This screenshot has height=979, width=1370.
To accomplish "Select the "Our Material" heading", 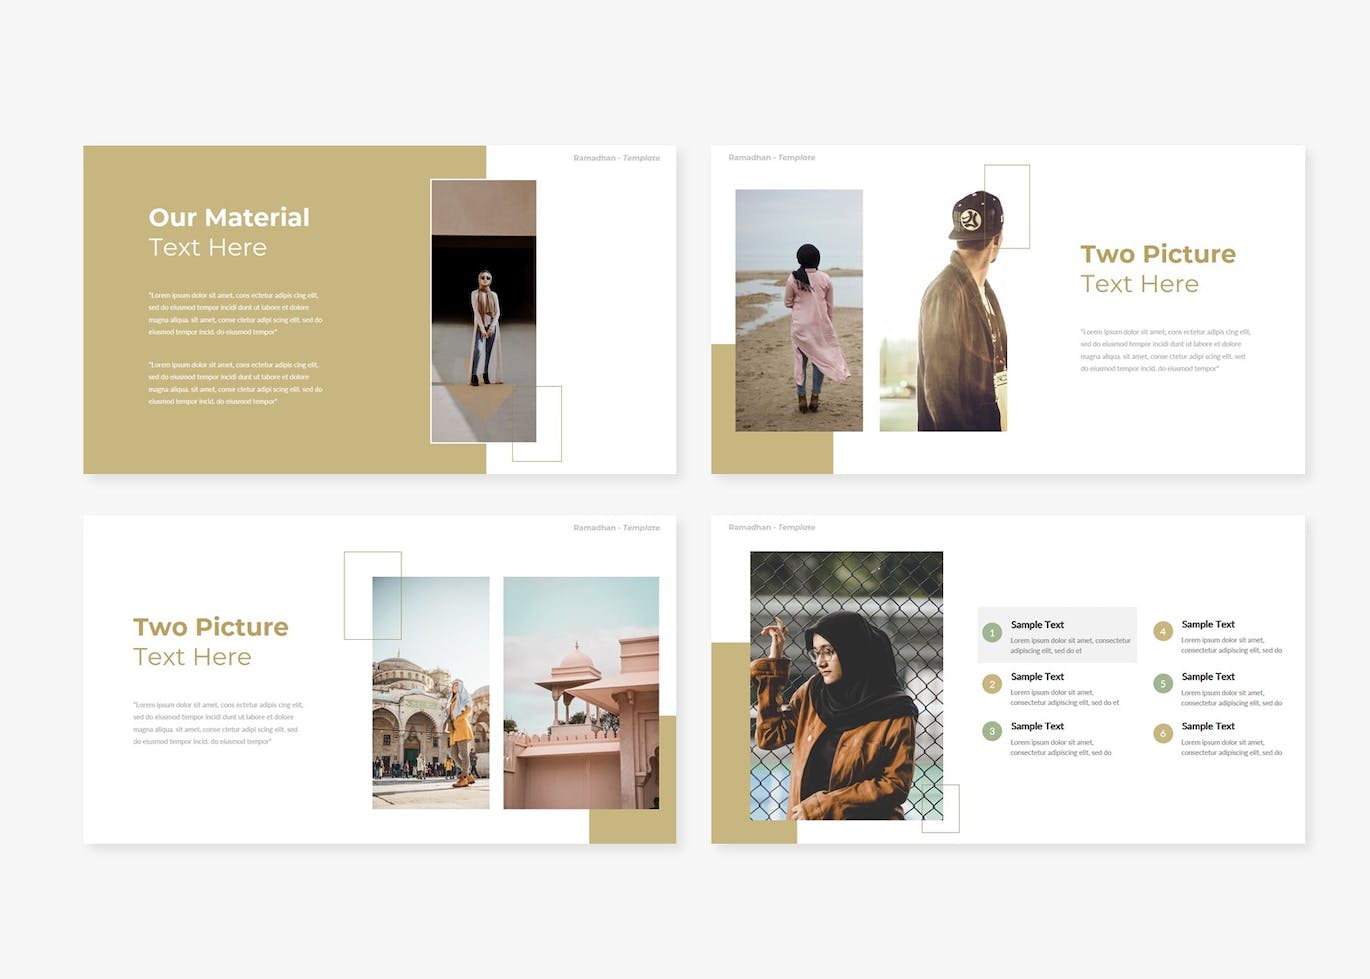I will coord(229,217).
